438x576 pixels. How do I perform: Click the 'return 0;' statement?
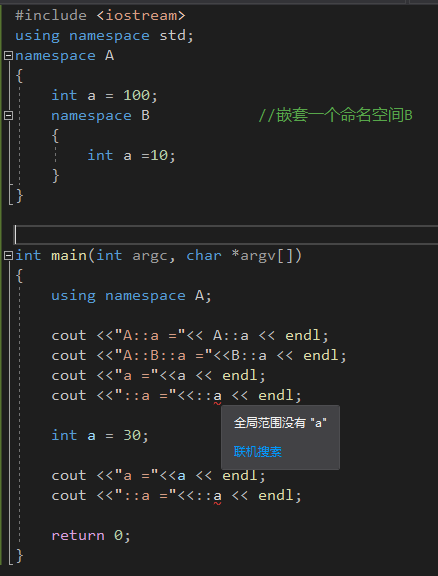[x=91, y=536]
